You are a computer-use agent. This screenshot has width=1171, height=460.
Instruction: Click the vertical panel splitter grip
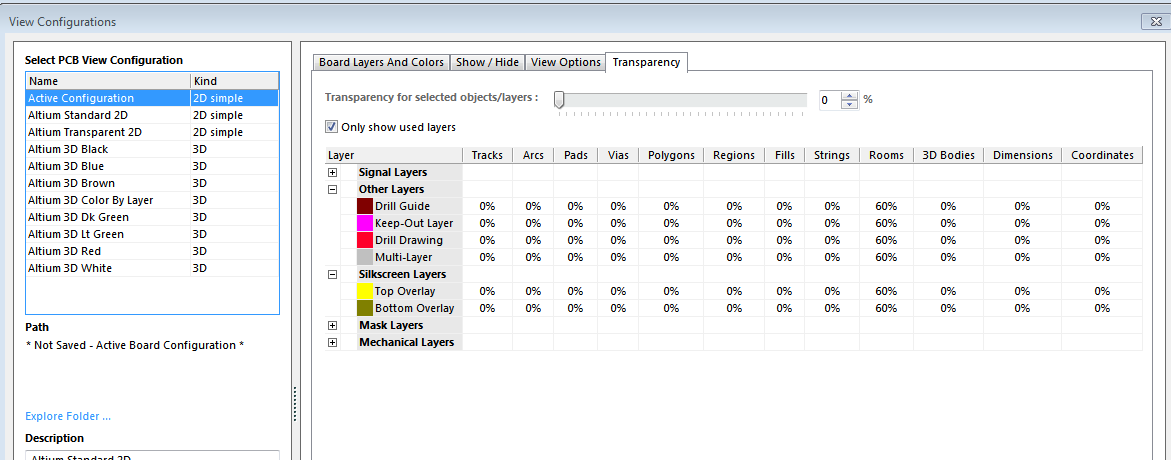pyautogui.click(x=296, y=404)
